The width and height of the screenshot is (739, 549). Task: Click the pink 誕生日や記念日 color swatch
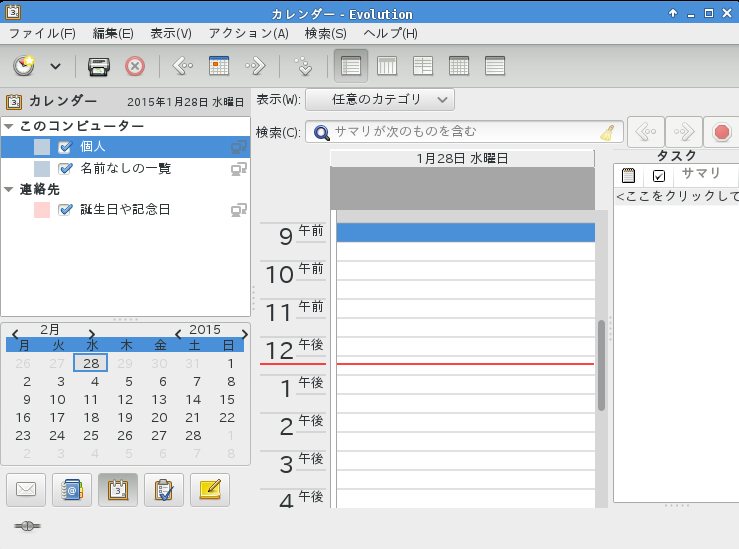click(x=42, y=210)
